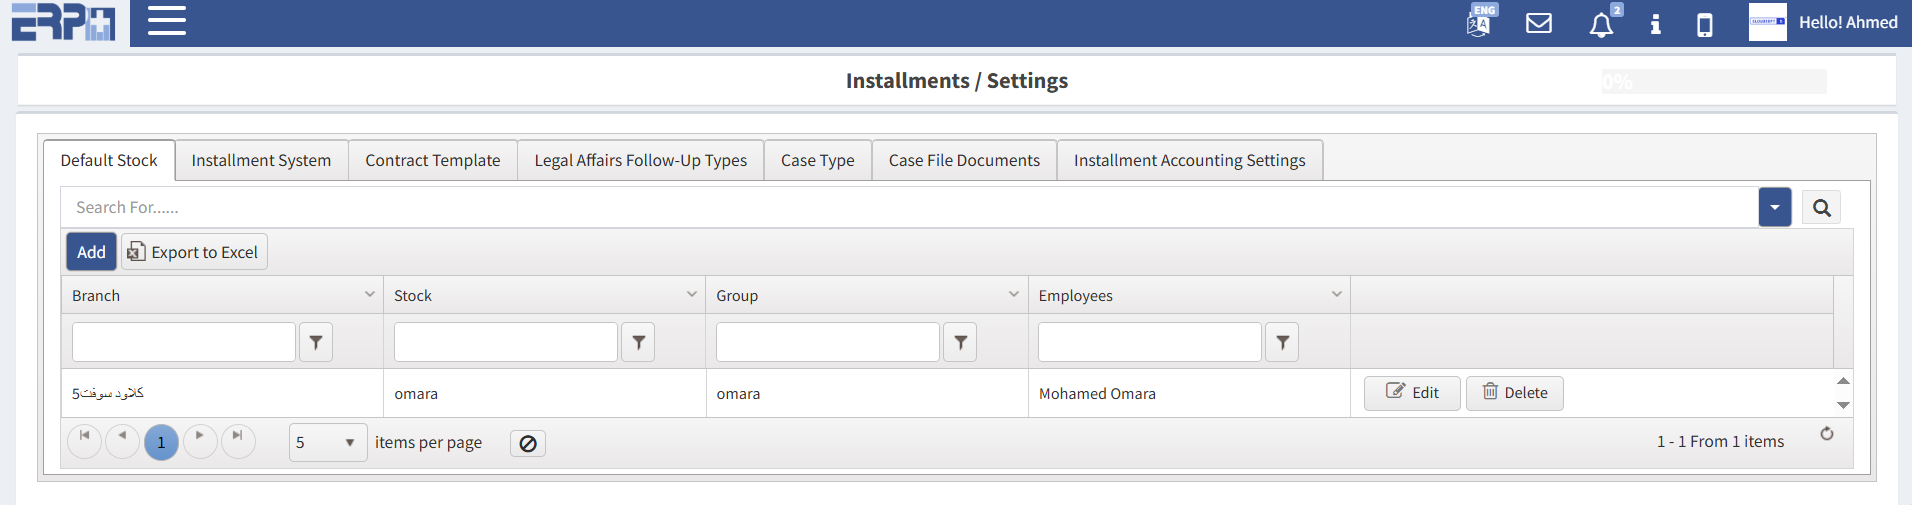This screenshot has width=1912, height=505.
Task: Click the mobile phone icon
Action: [x=1705, y=24]
